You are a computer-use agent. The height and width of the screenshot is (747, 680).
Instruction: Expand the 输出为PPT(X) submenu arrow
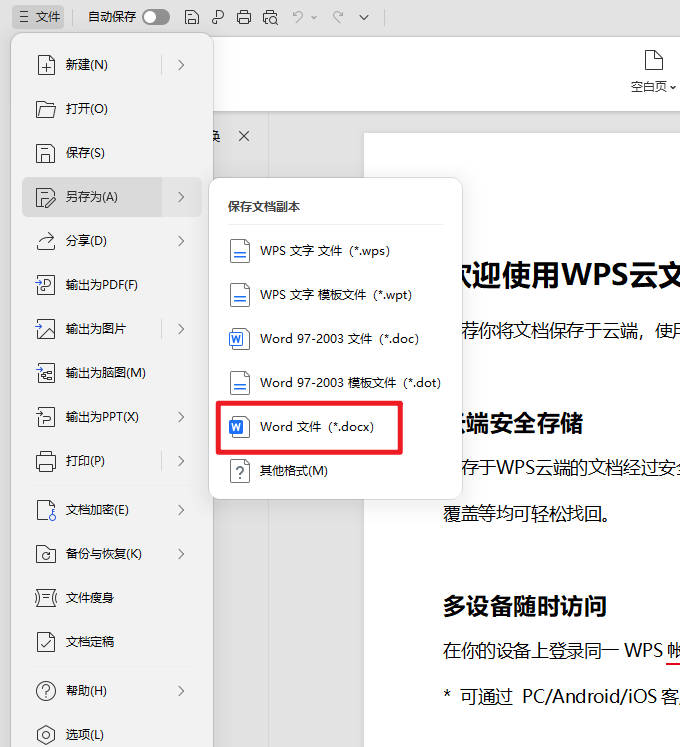[x=181, y=417]
